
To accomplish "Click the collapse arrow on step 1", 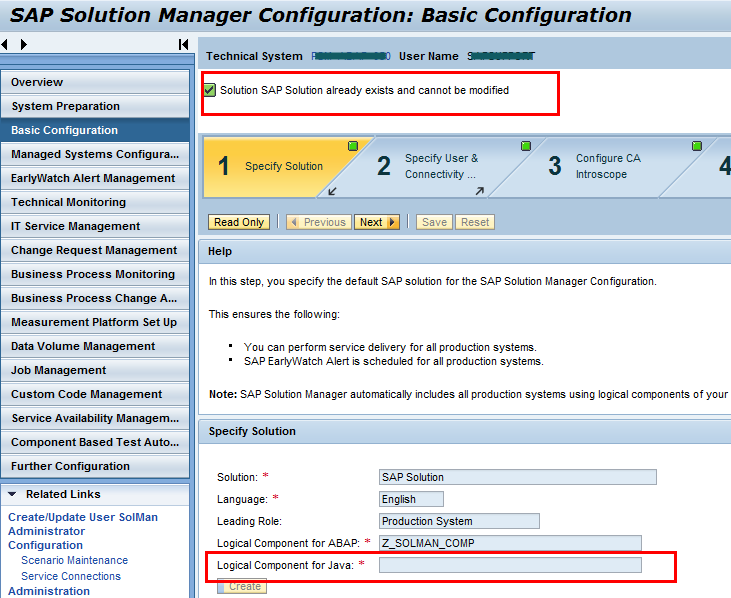I will point(332,191).
